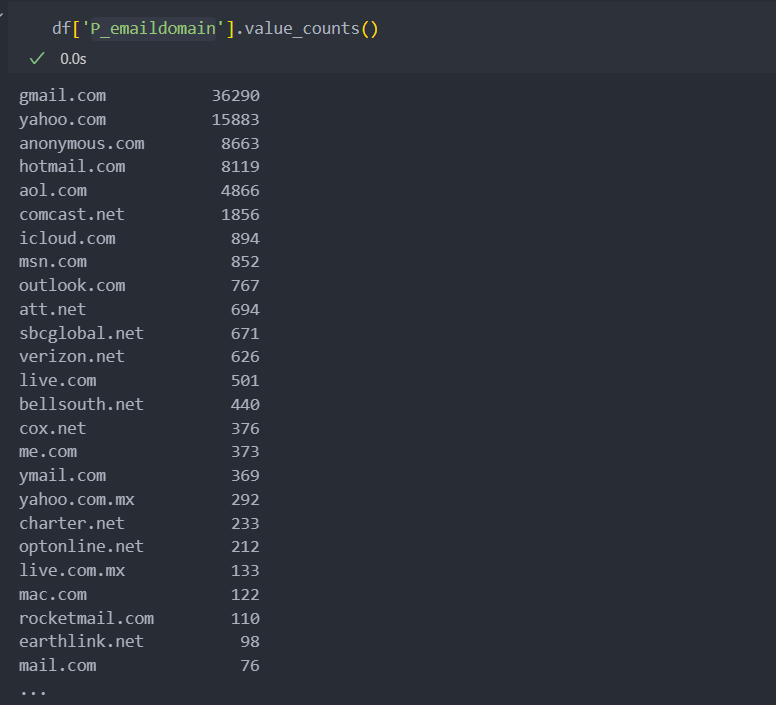This screenshot has width=776, height=705.
Task: Click the ymail.com row label
Action: [x=62, y=476]
